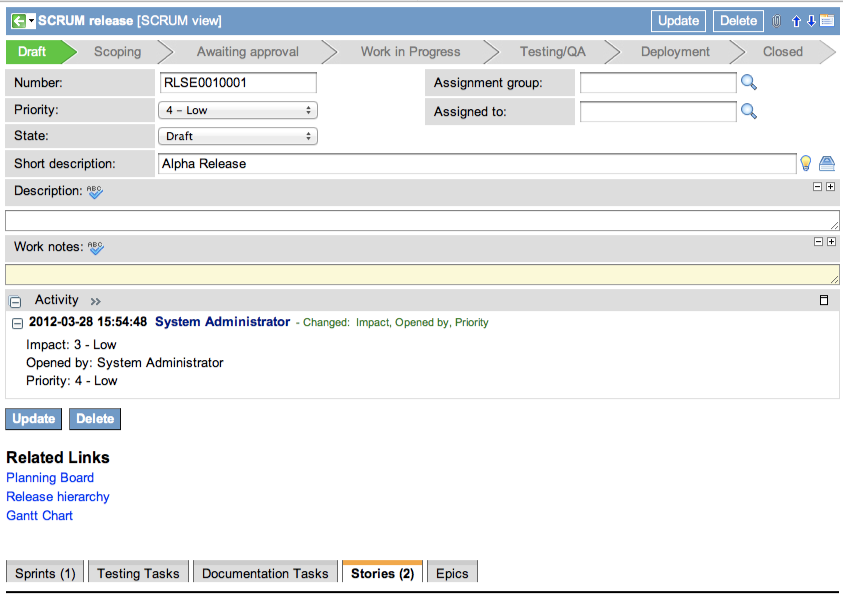Collapse the 2012-03-28 activity entry

[17, 323]
